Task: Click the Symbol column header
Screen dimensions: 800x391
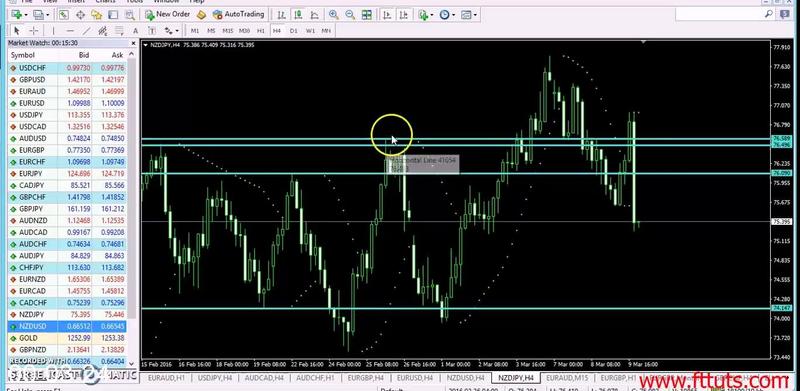Action: (23, 55)
